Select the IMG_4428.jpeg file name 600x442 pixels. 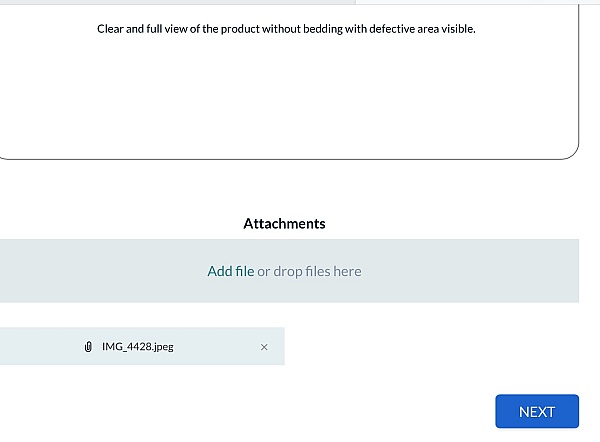point(138,347)
